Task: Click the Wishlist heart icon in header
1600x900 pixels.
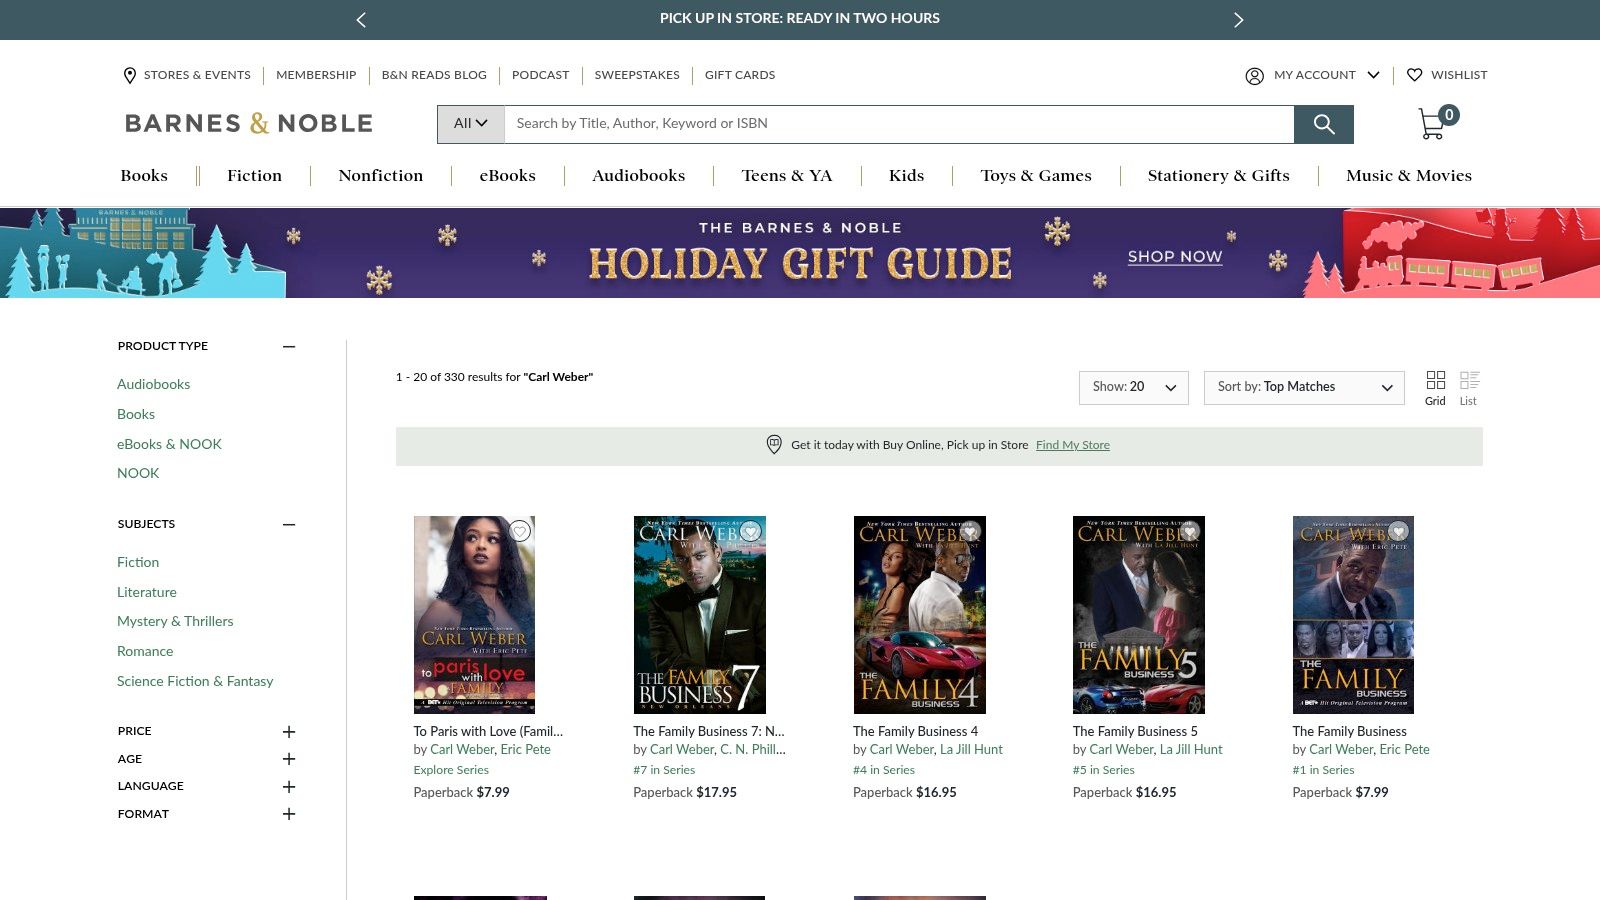Action: tap(1414, 75)
